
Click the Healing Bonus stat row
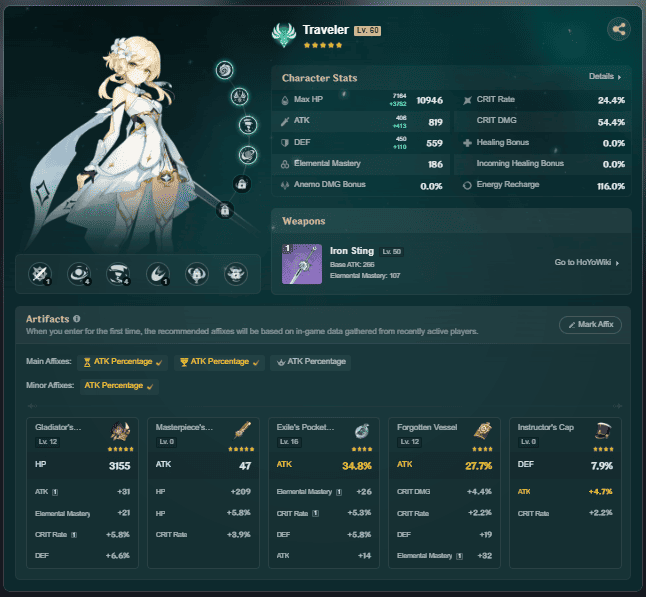tap(543, 143)
